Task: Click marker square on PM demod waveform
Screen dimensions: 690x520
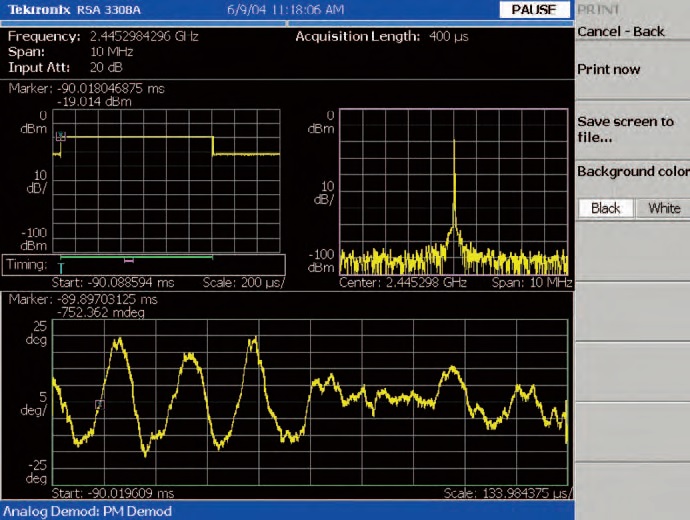Action: coord(98,404)
